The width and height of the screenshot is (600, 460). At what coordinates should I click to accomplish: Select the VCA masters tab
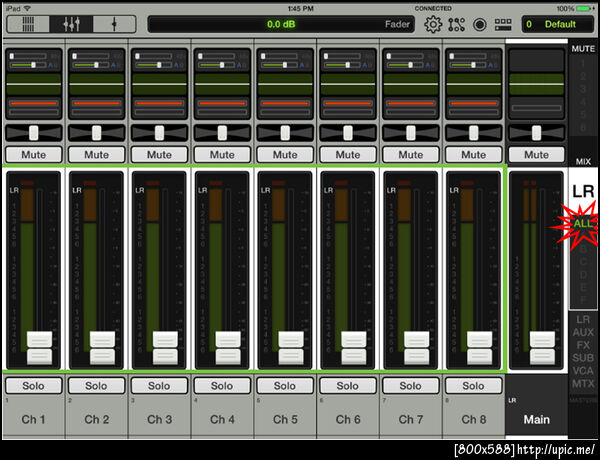coord(583,370)
